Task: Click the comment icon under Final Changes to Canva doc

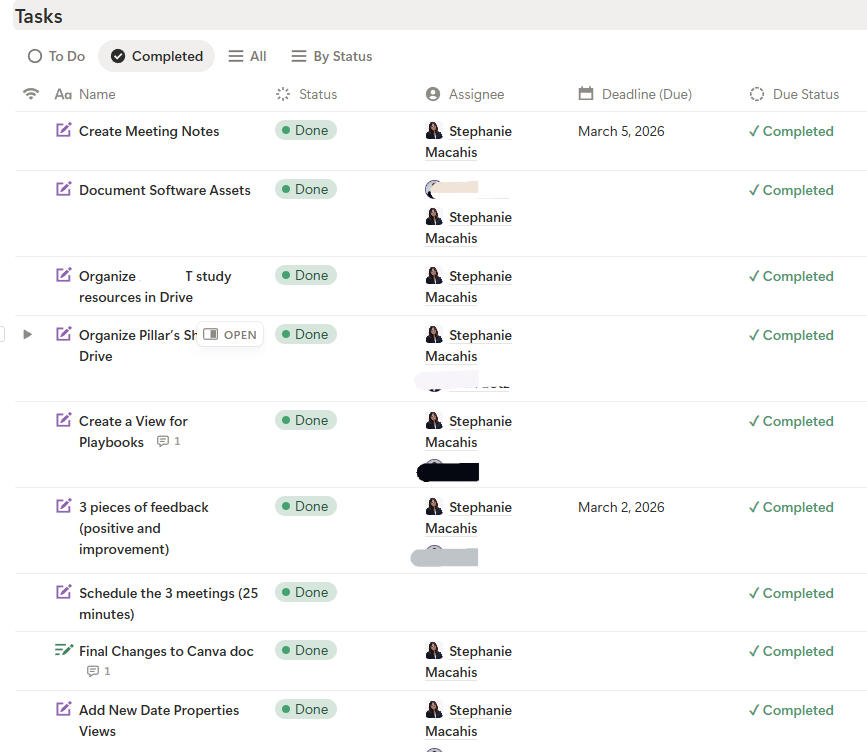Action: point(93,671)
